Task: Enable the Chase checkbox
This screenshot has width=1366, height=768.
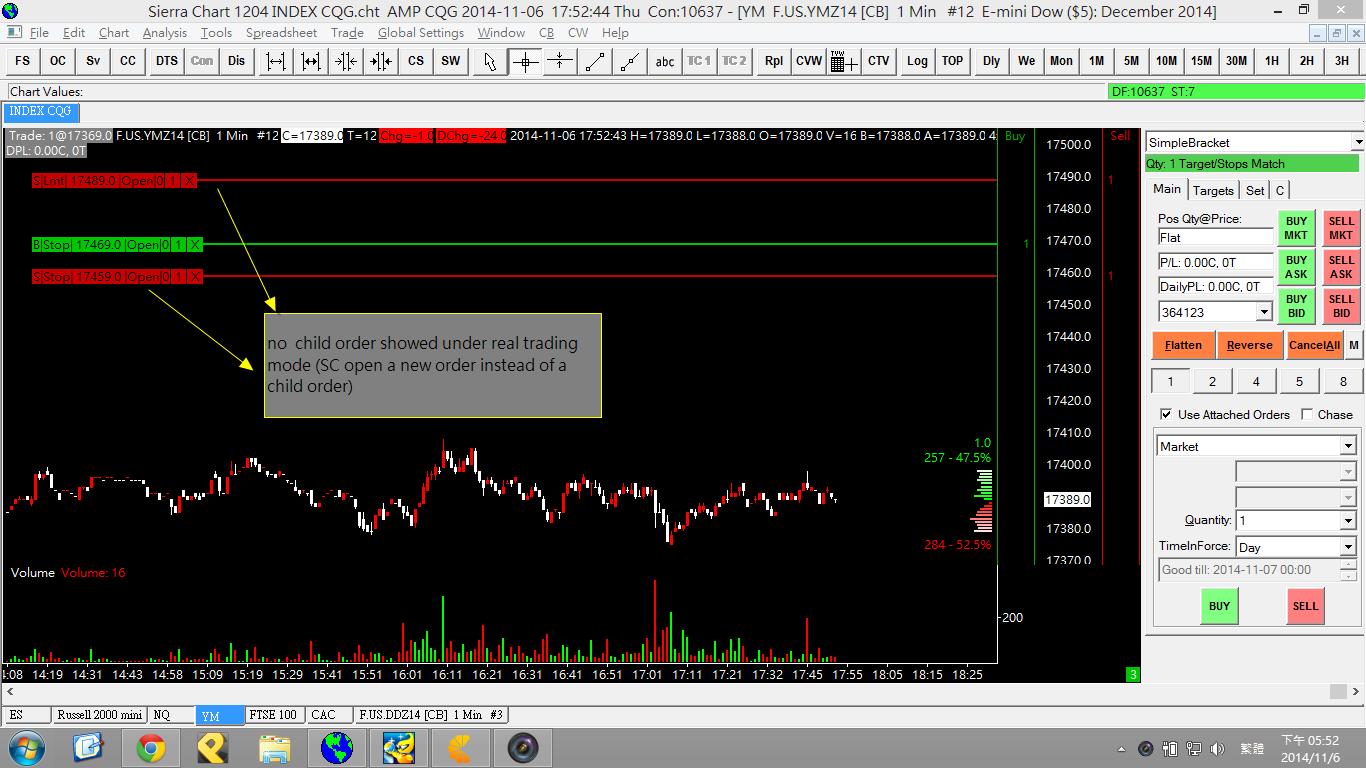Action: (x=1308, y=414)
